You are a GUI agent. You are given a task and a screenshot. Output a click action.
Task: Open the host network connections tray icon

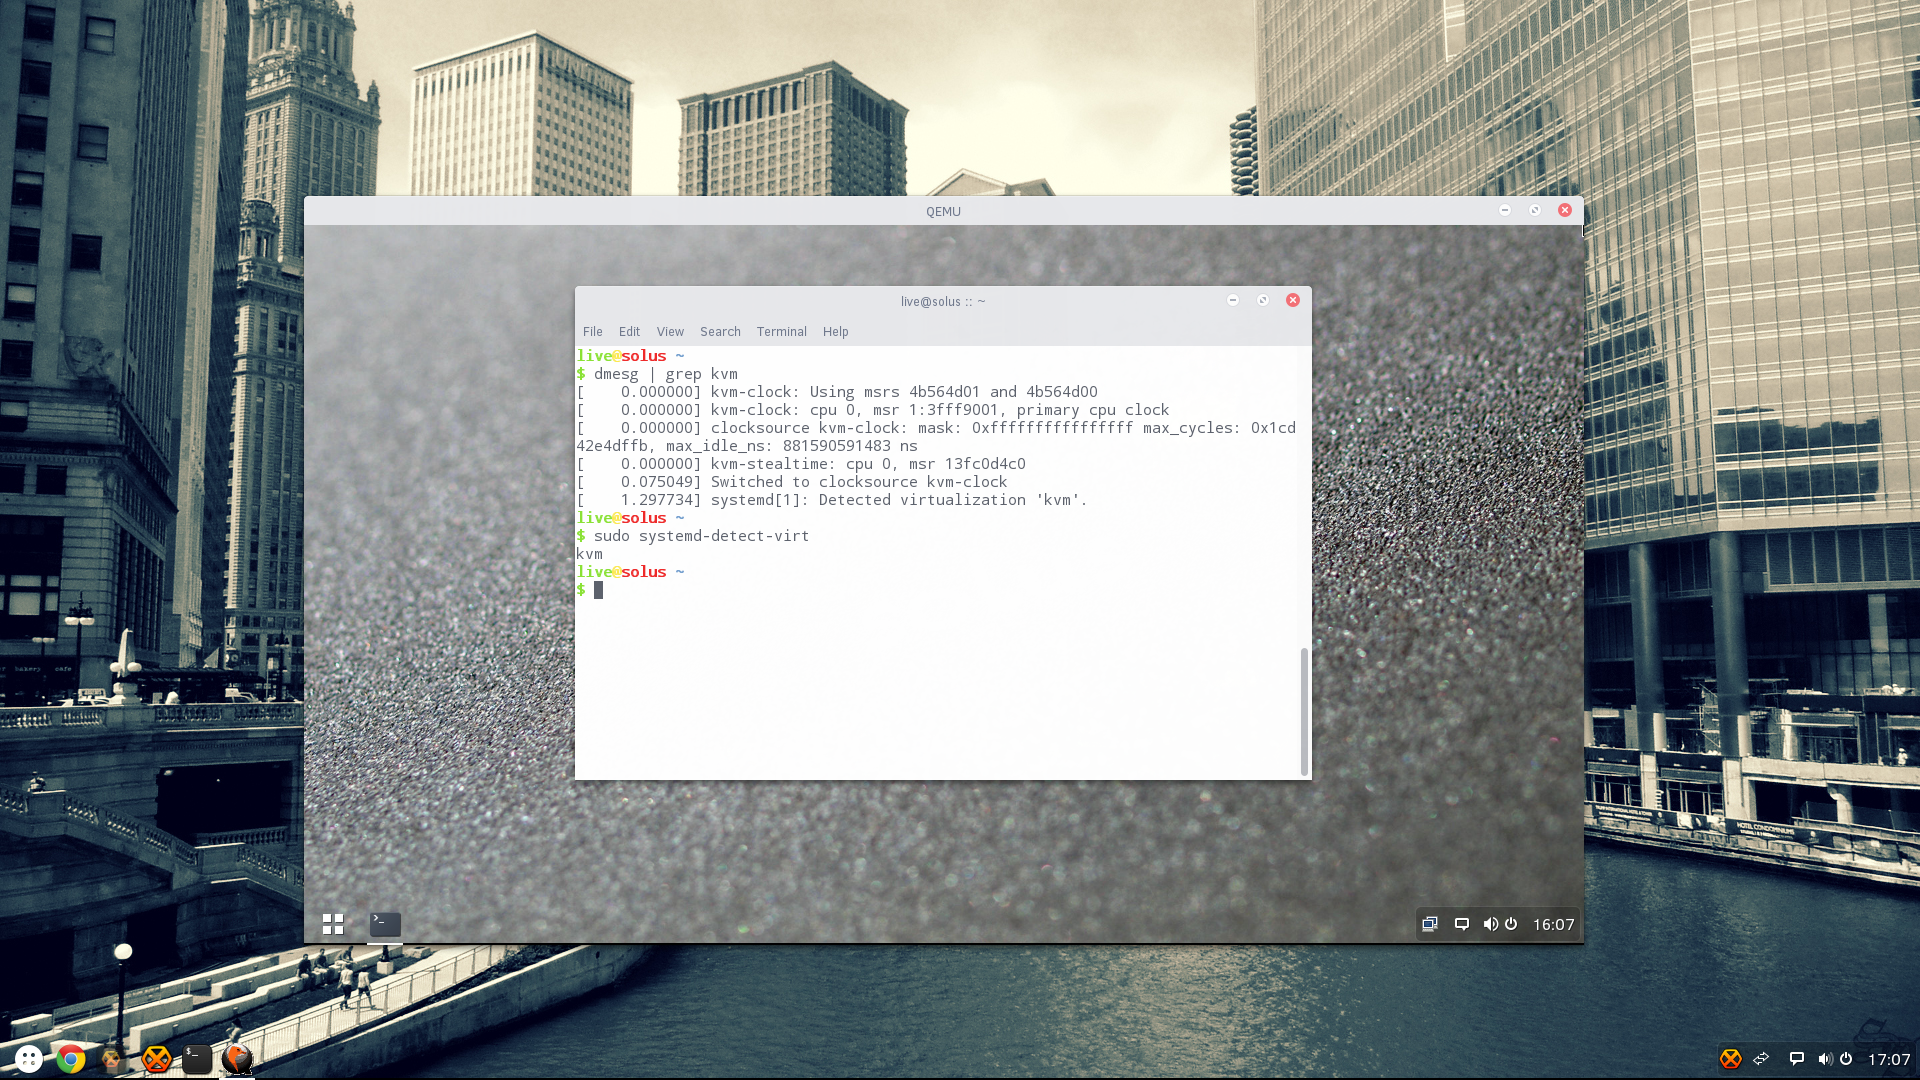click(x=1762, y=1059)
